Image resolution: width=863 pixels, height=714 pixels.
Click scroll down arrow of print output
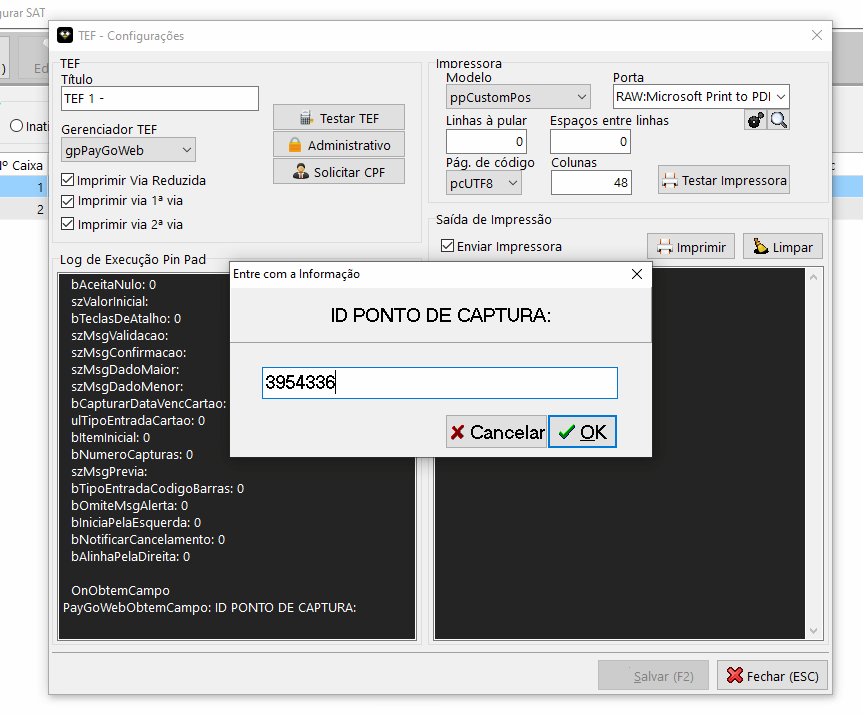click(x=813, y=631)
